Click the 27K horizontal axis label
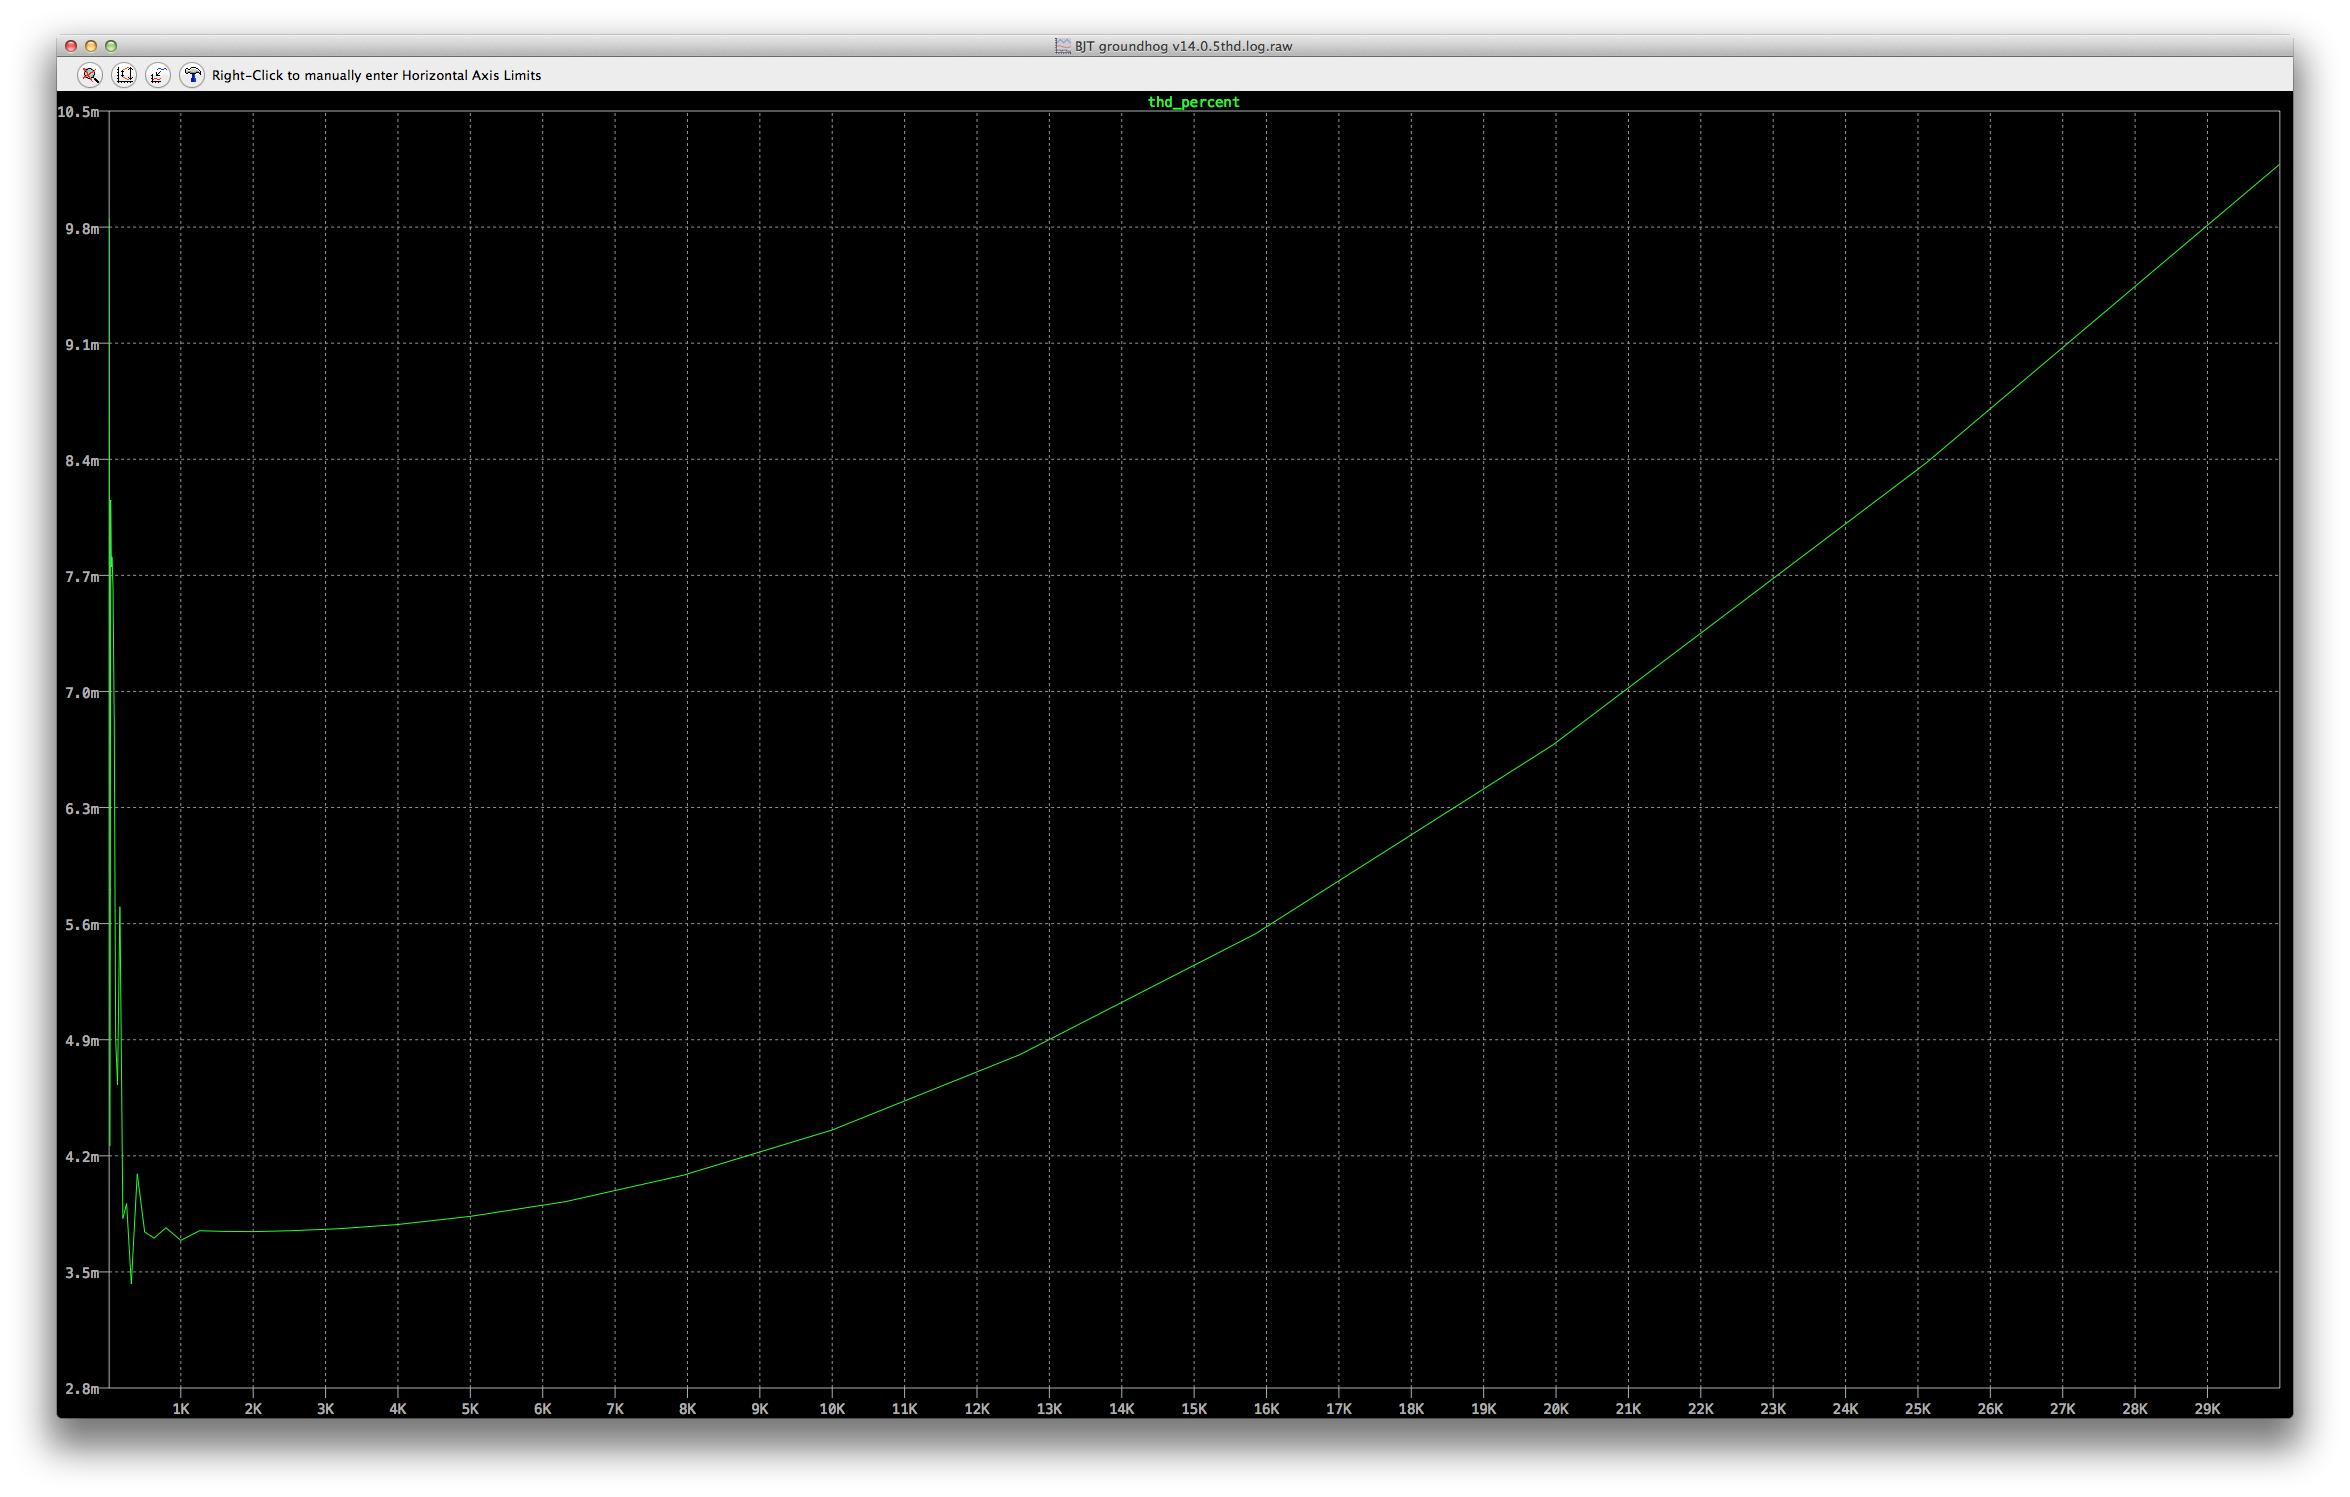This screenshot has height=1497, width=2350. pos(2062,1409)
